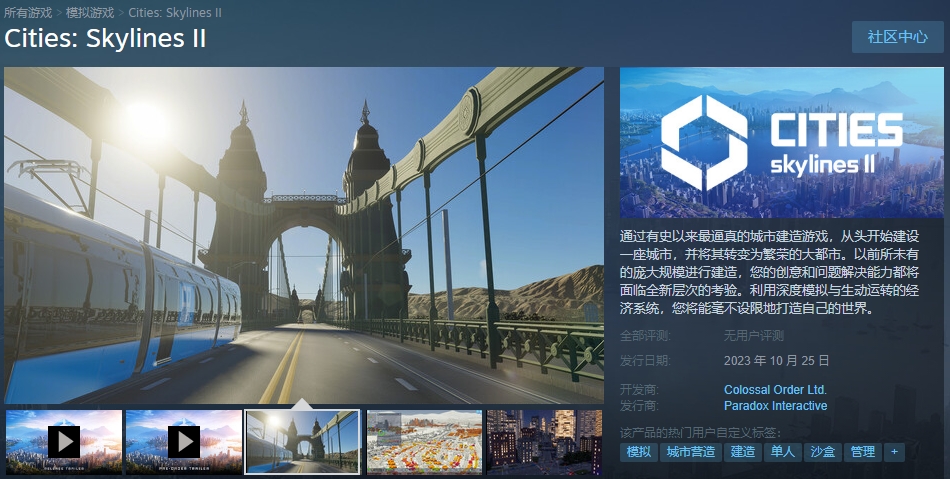
Task: Click the 全部评测 label
Action: point(645,335)
